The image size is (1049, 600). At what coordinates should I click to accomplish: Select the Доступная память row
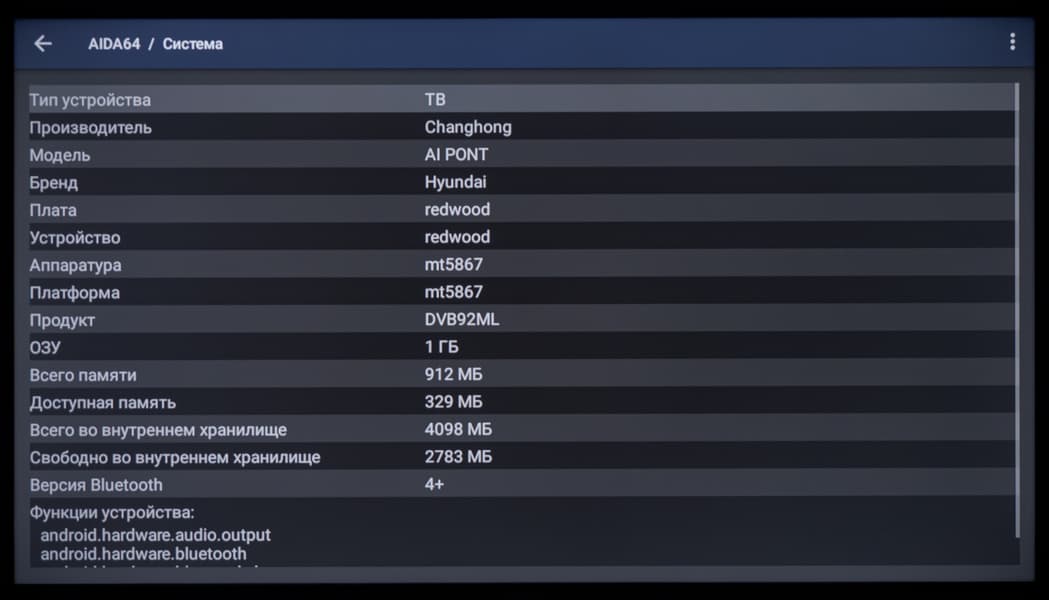[x=520, y=402]
